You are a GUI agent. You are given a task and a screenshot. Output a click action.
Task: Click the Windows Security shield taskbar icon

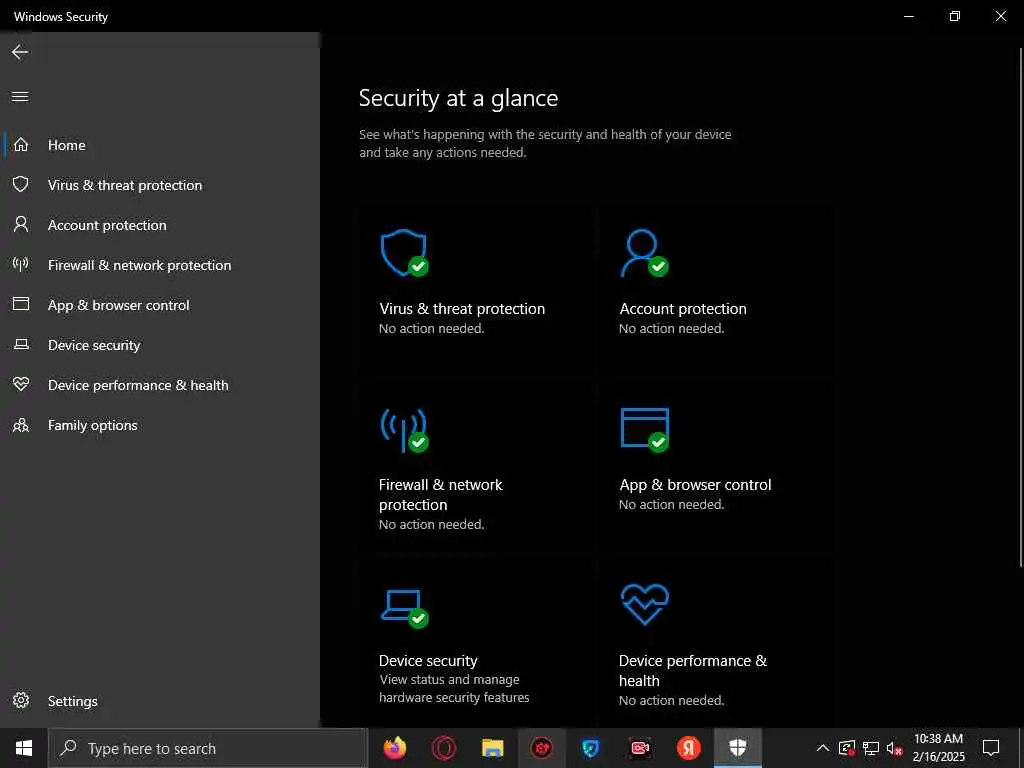coord(737,748)
